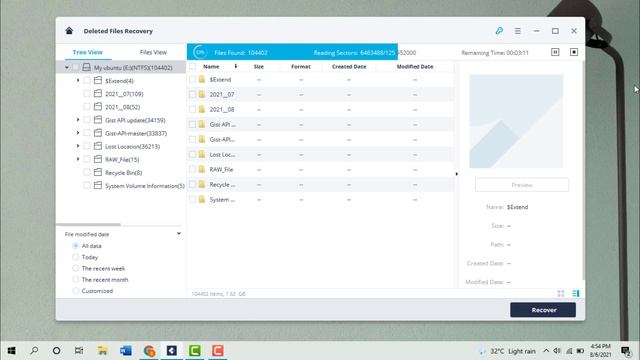Click the $Extend folder icon in list
Screen dimensions: 640x360
pyautogui.click(x=202, y=79)
